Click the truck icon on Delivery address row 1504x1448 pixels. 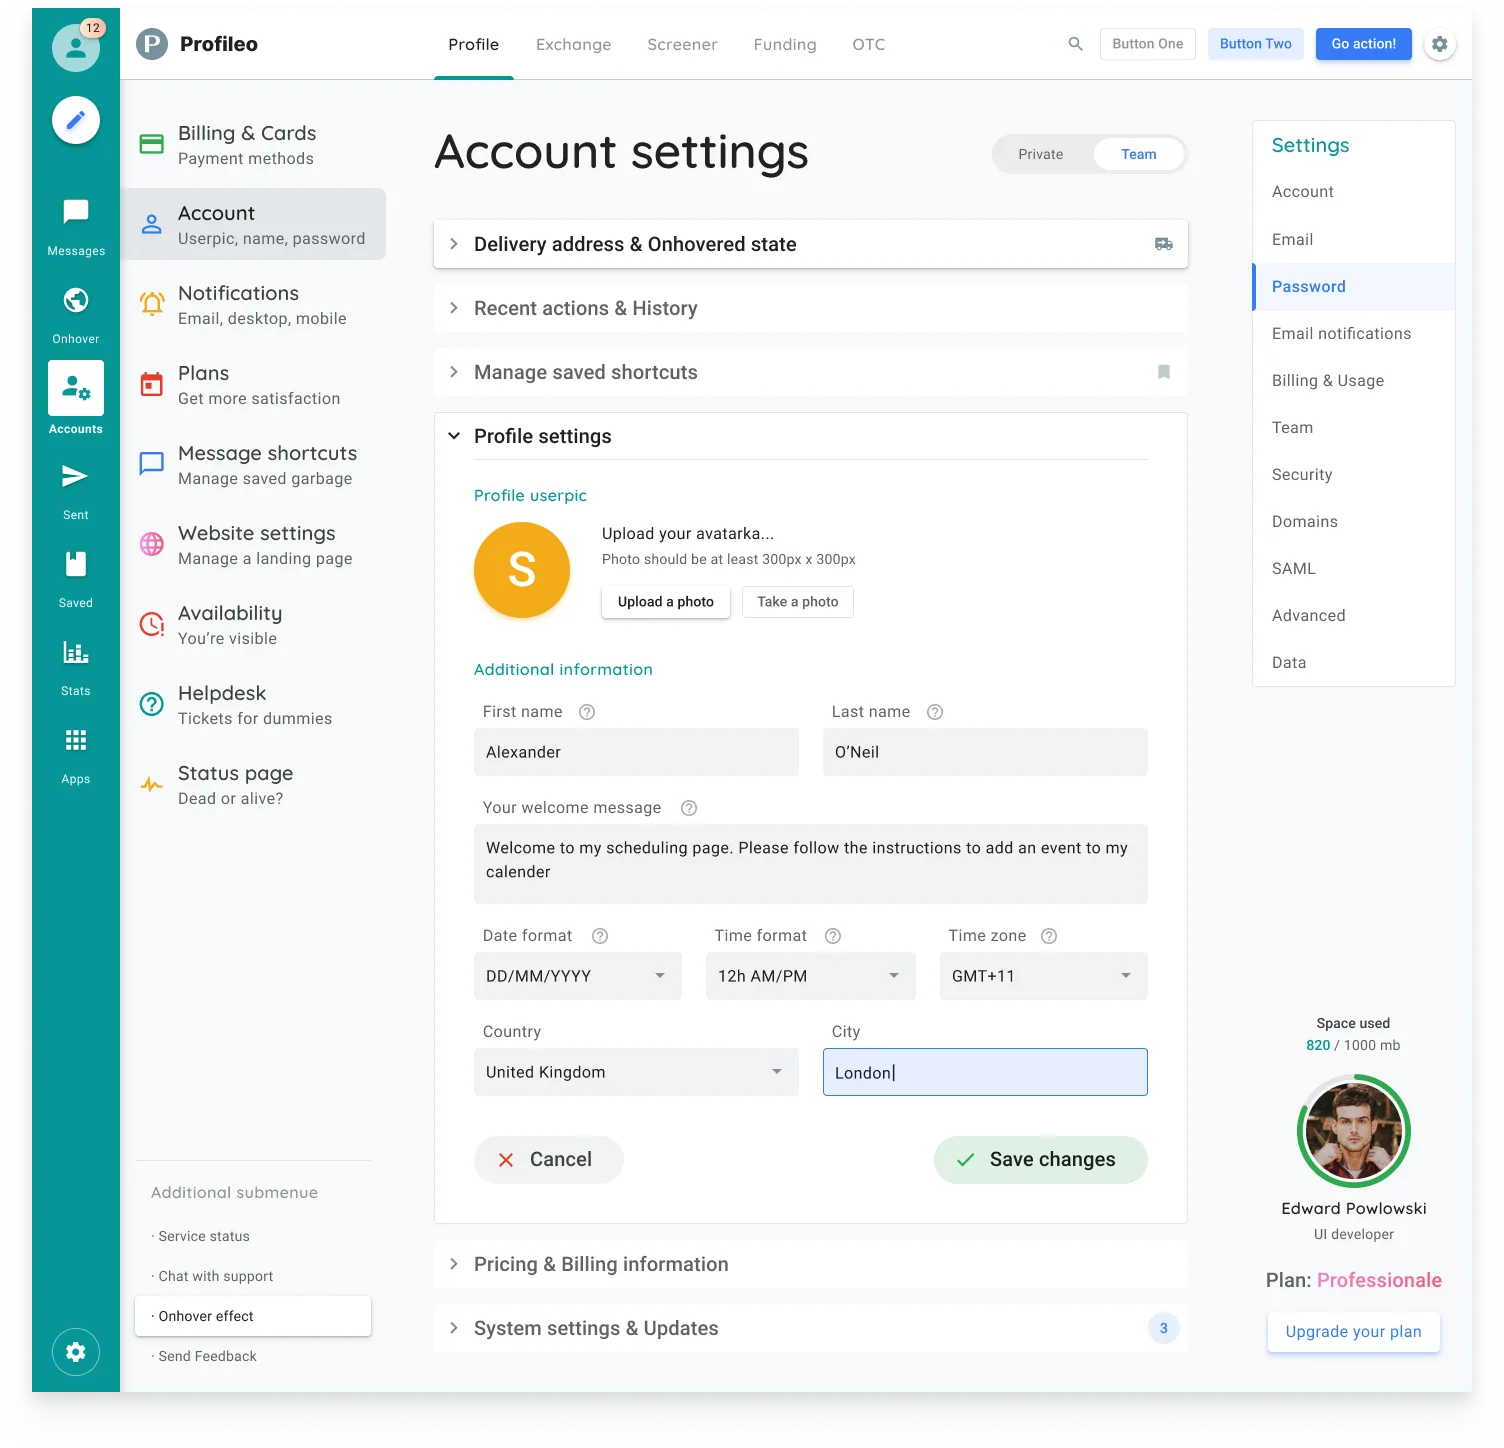(1163, 243)
